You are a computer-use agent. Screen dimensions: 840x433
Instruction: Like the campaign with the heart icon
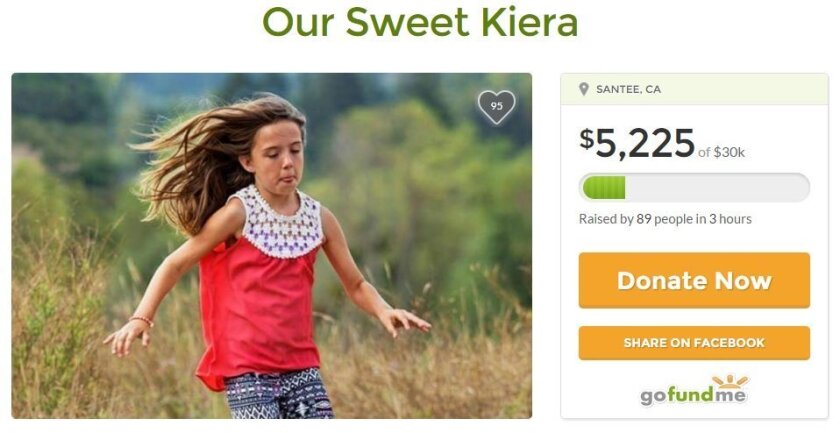(497, 107)
